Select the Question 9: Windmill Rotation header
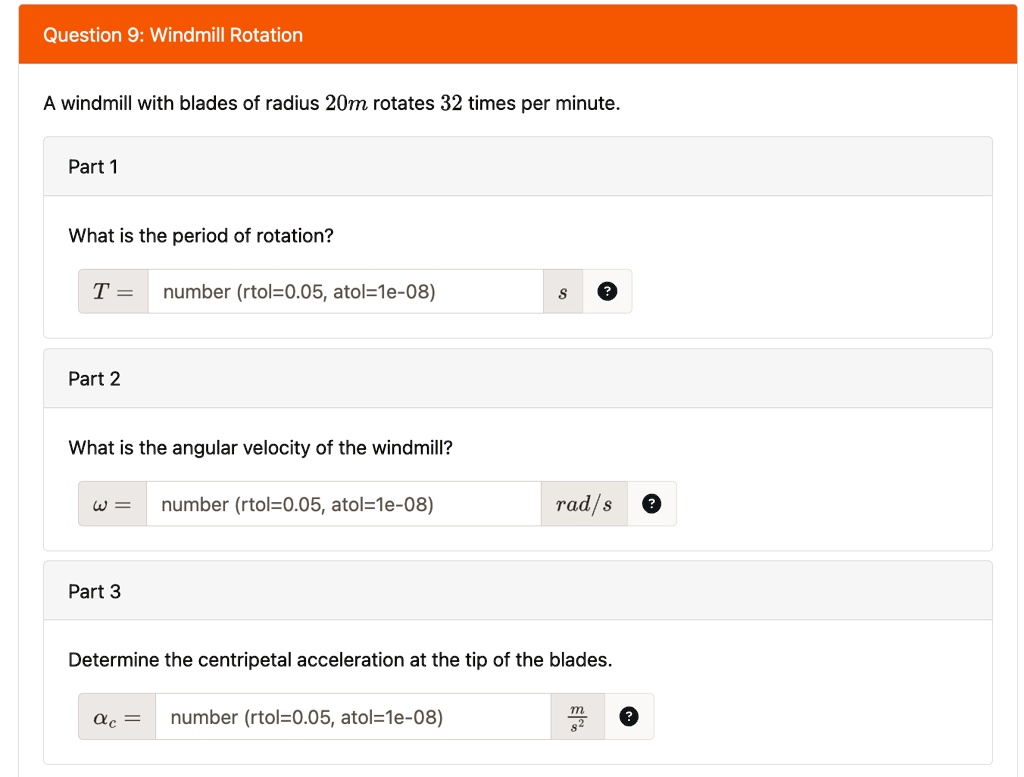1024x777 pixels. click(x=172, y=34)
